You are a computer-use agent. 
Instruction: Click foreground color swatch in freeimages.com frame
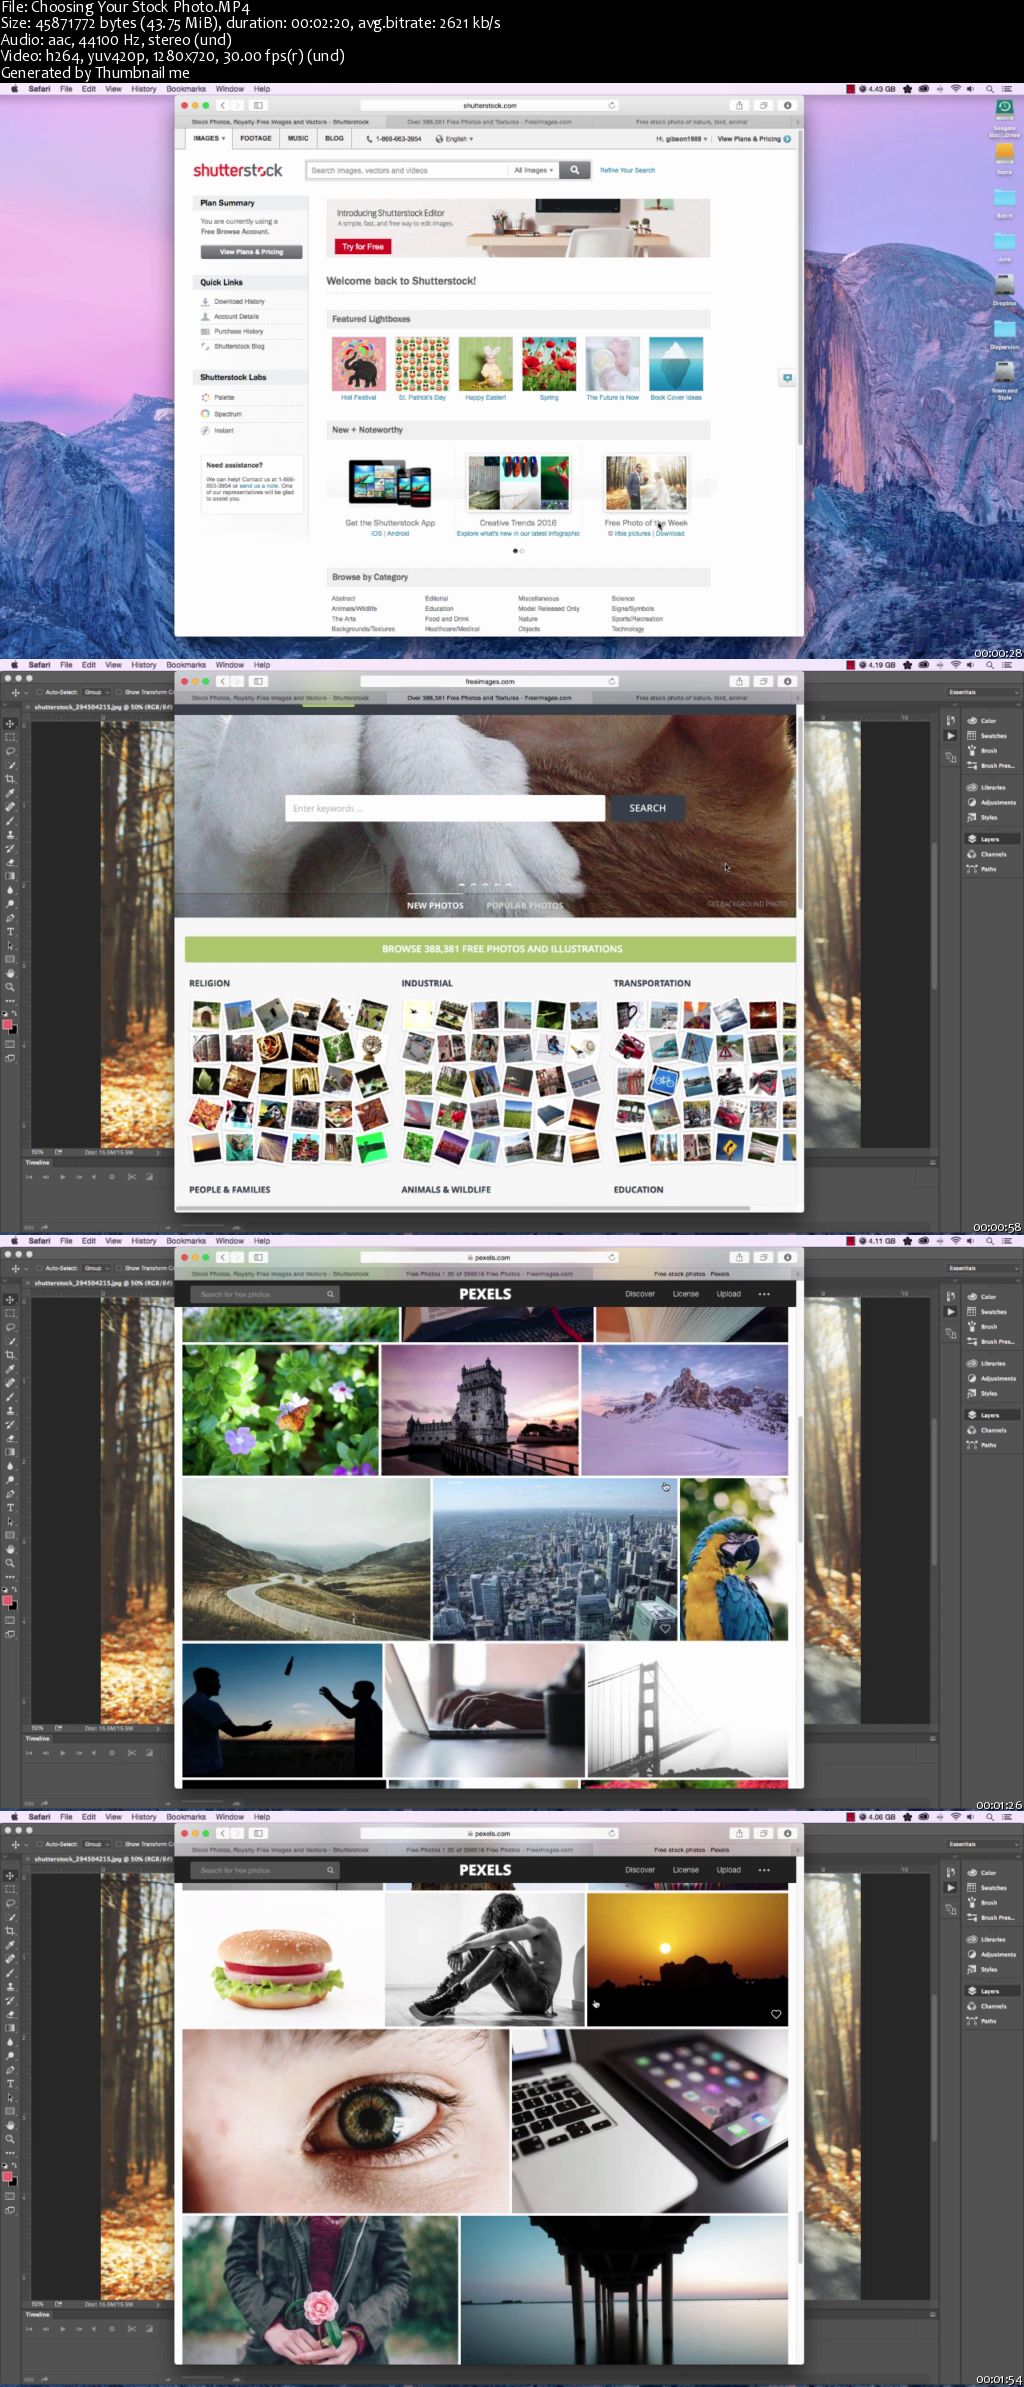click(x=6, y=1025)
